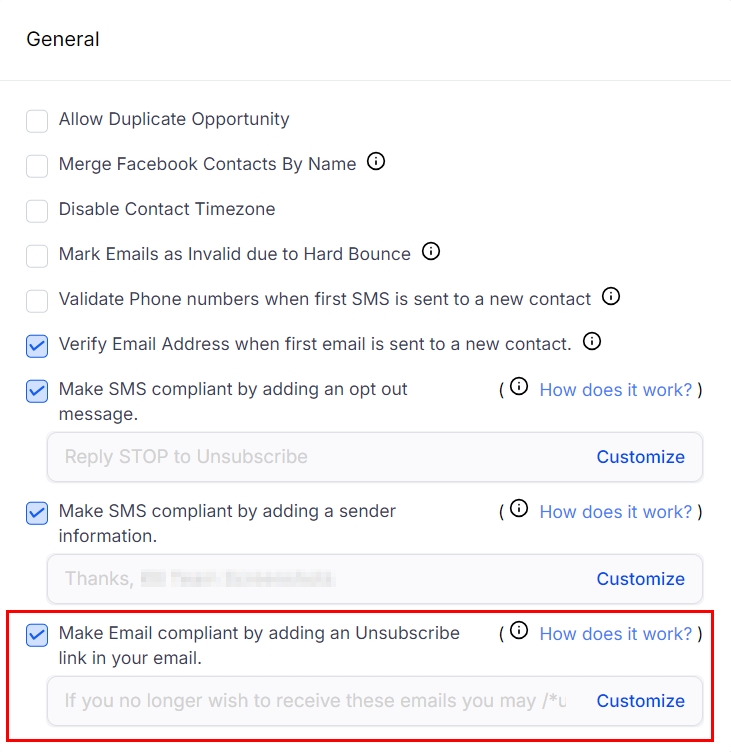This screenshot has height=752, width=731.
Task: Uncheck Verify Email Address checkbox
Action: coord(37,346)
